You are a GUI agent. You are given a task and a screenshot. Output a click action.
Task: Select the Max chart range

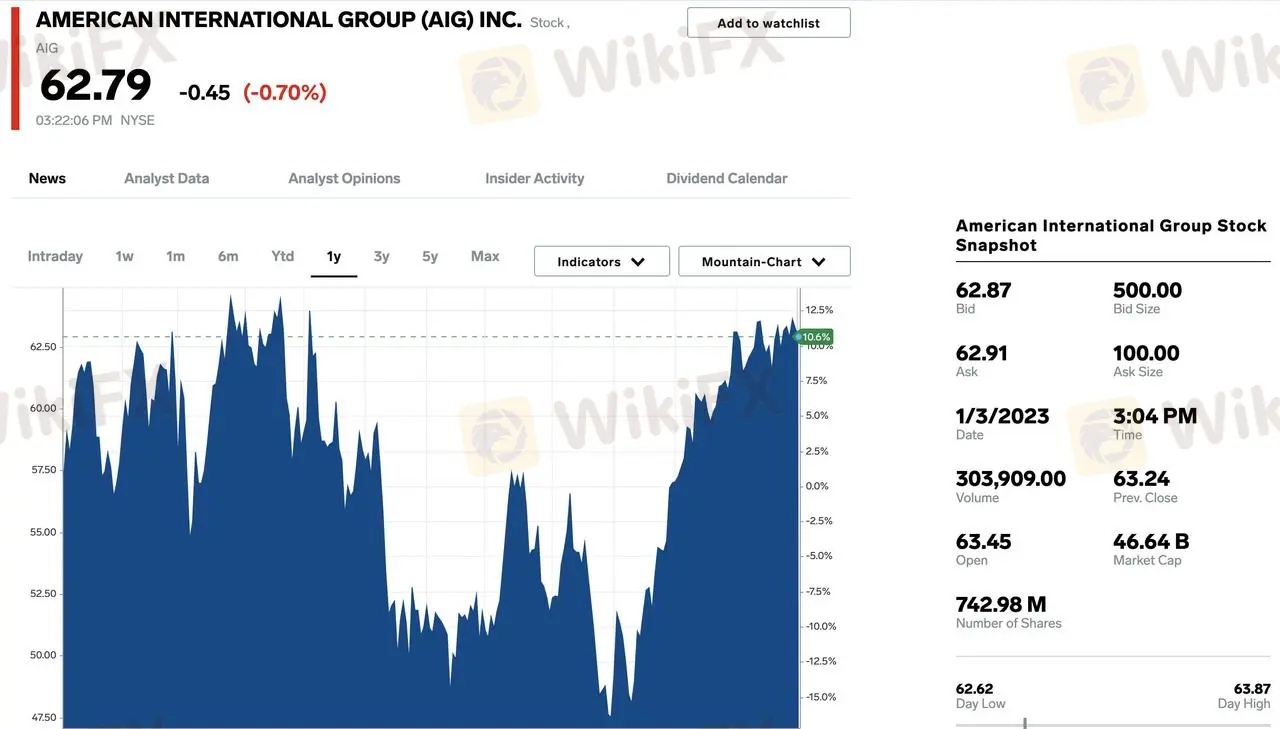(x=485, y=256)
